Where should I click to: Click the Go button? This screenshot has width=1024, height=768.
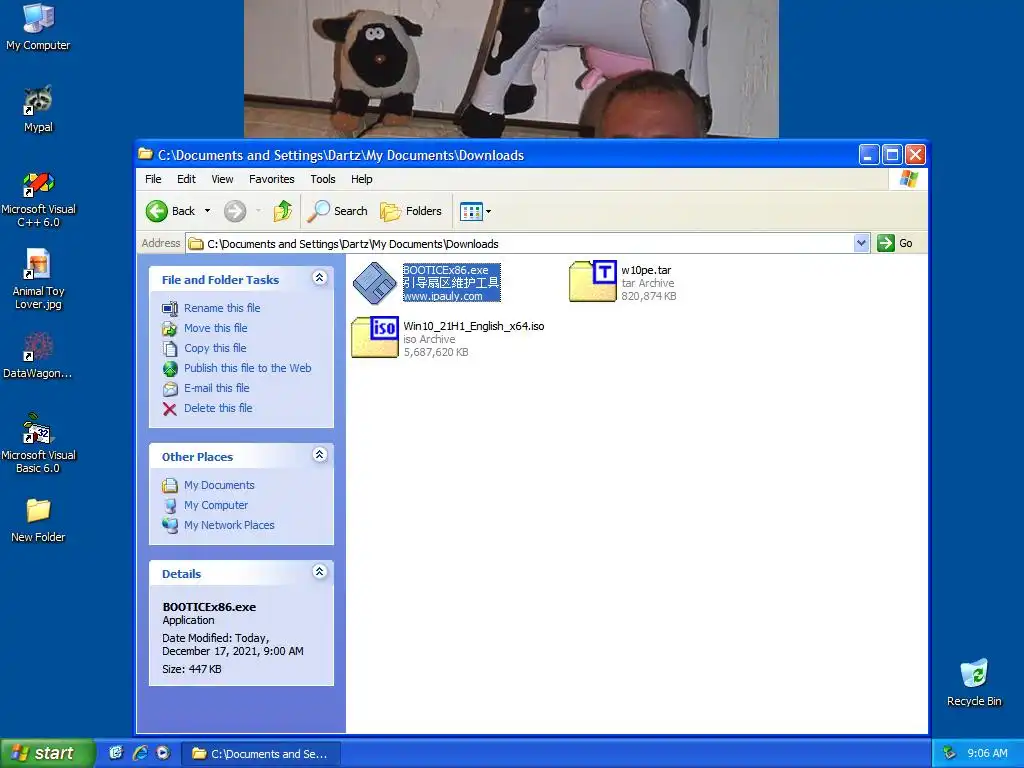tap(895, 243)
